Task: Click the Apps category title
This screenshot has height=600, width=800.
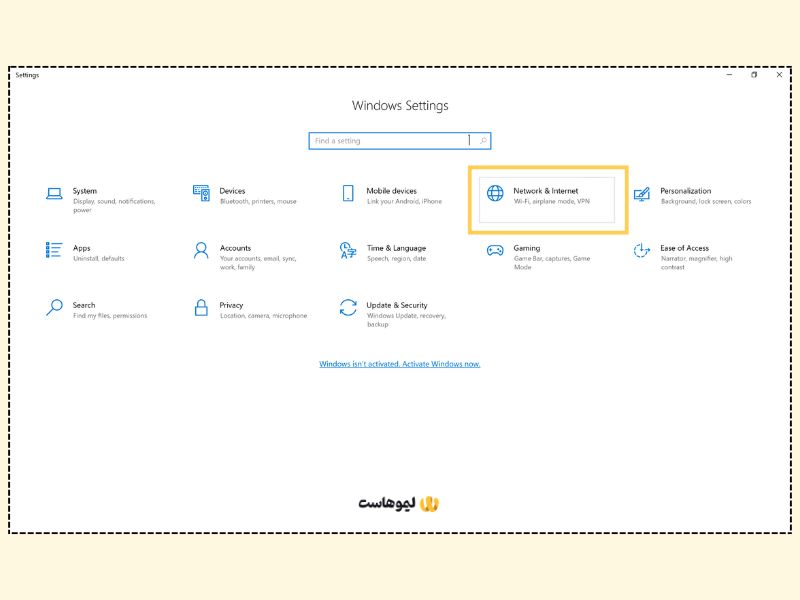Action: (x=81, y=248)
